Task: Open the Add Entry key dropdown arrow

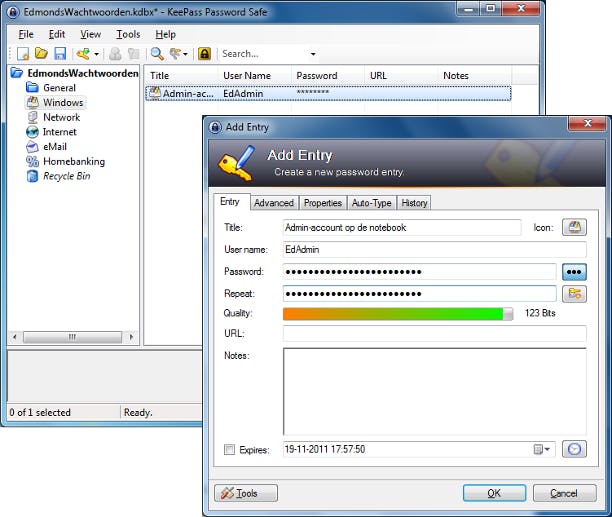Action: pos(96,54)
